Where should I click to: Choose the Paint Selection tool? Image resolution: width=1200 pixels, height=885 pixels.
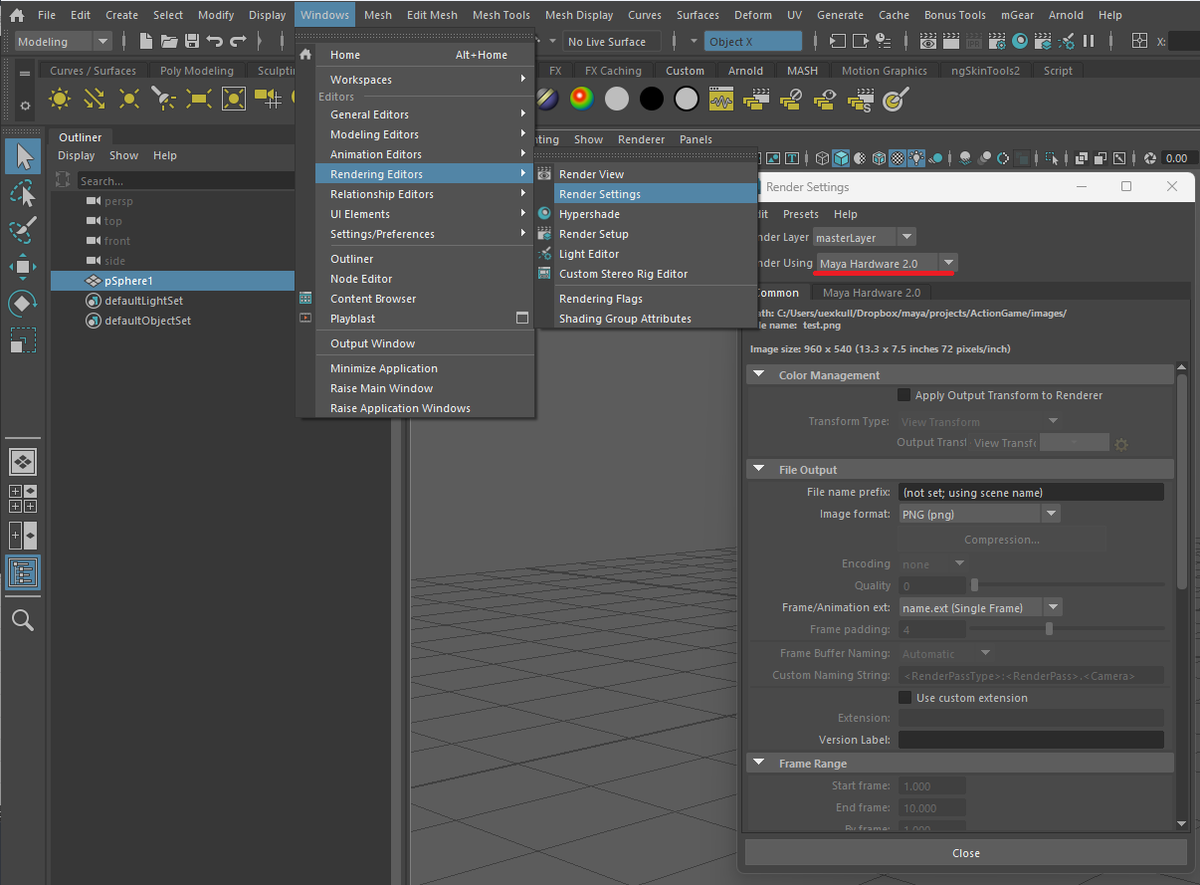point(24,229)
